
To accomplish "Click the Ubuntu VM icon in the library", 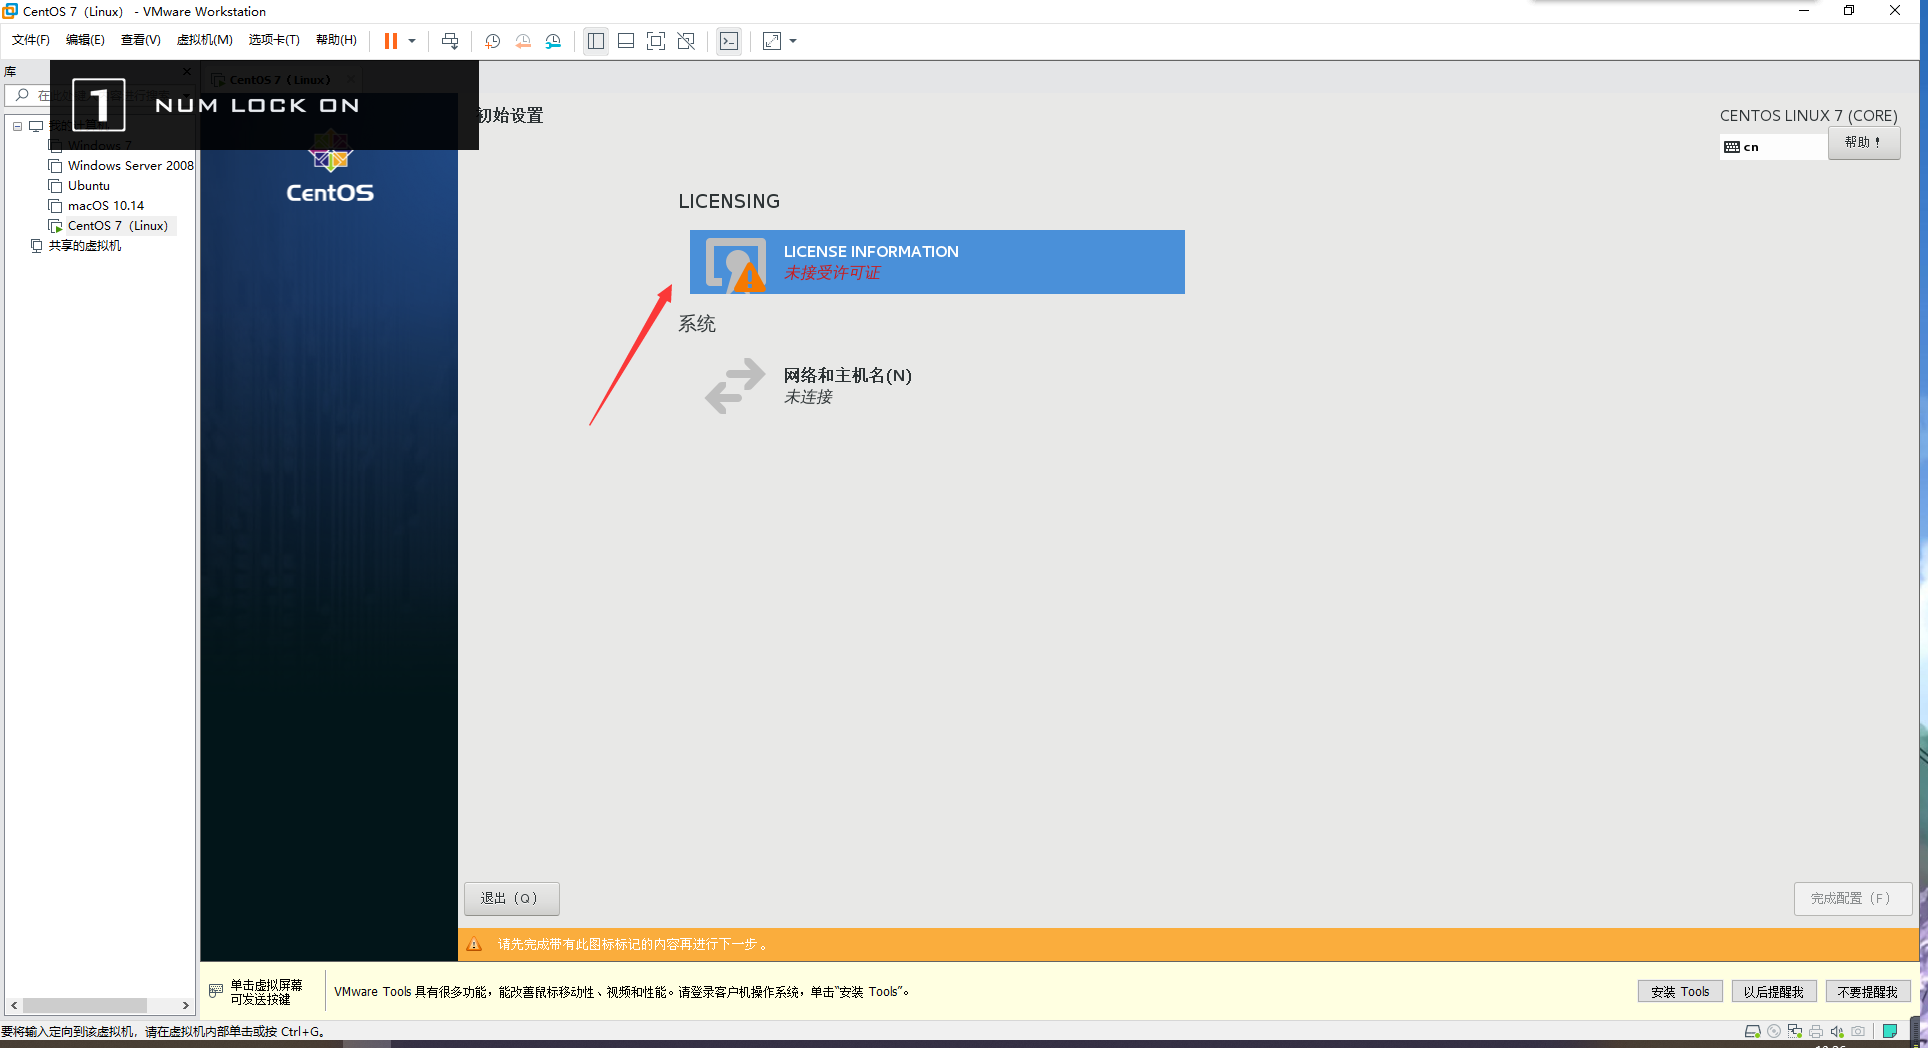I will [56, 186].
